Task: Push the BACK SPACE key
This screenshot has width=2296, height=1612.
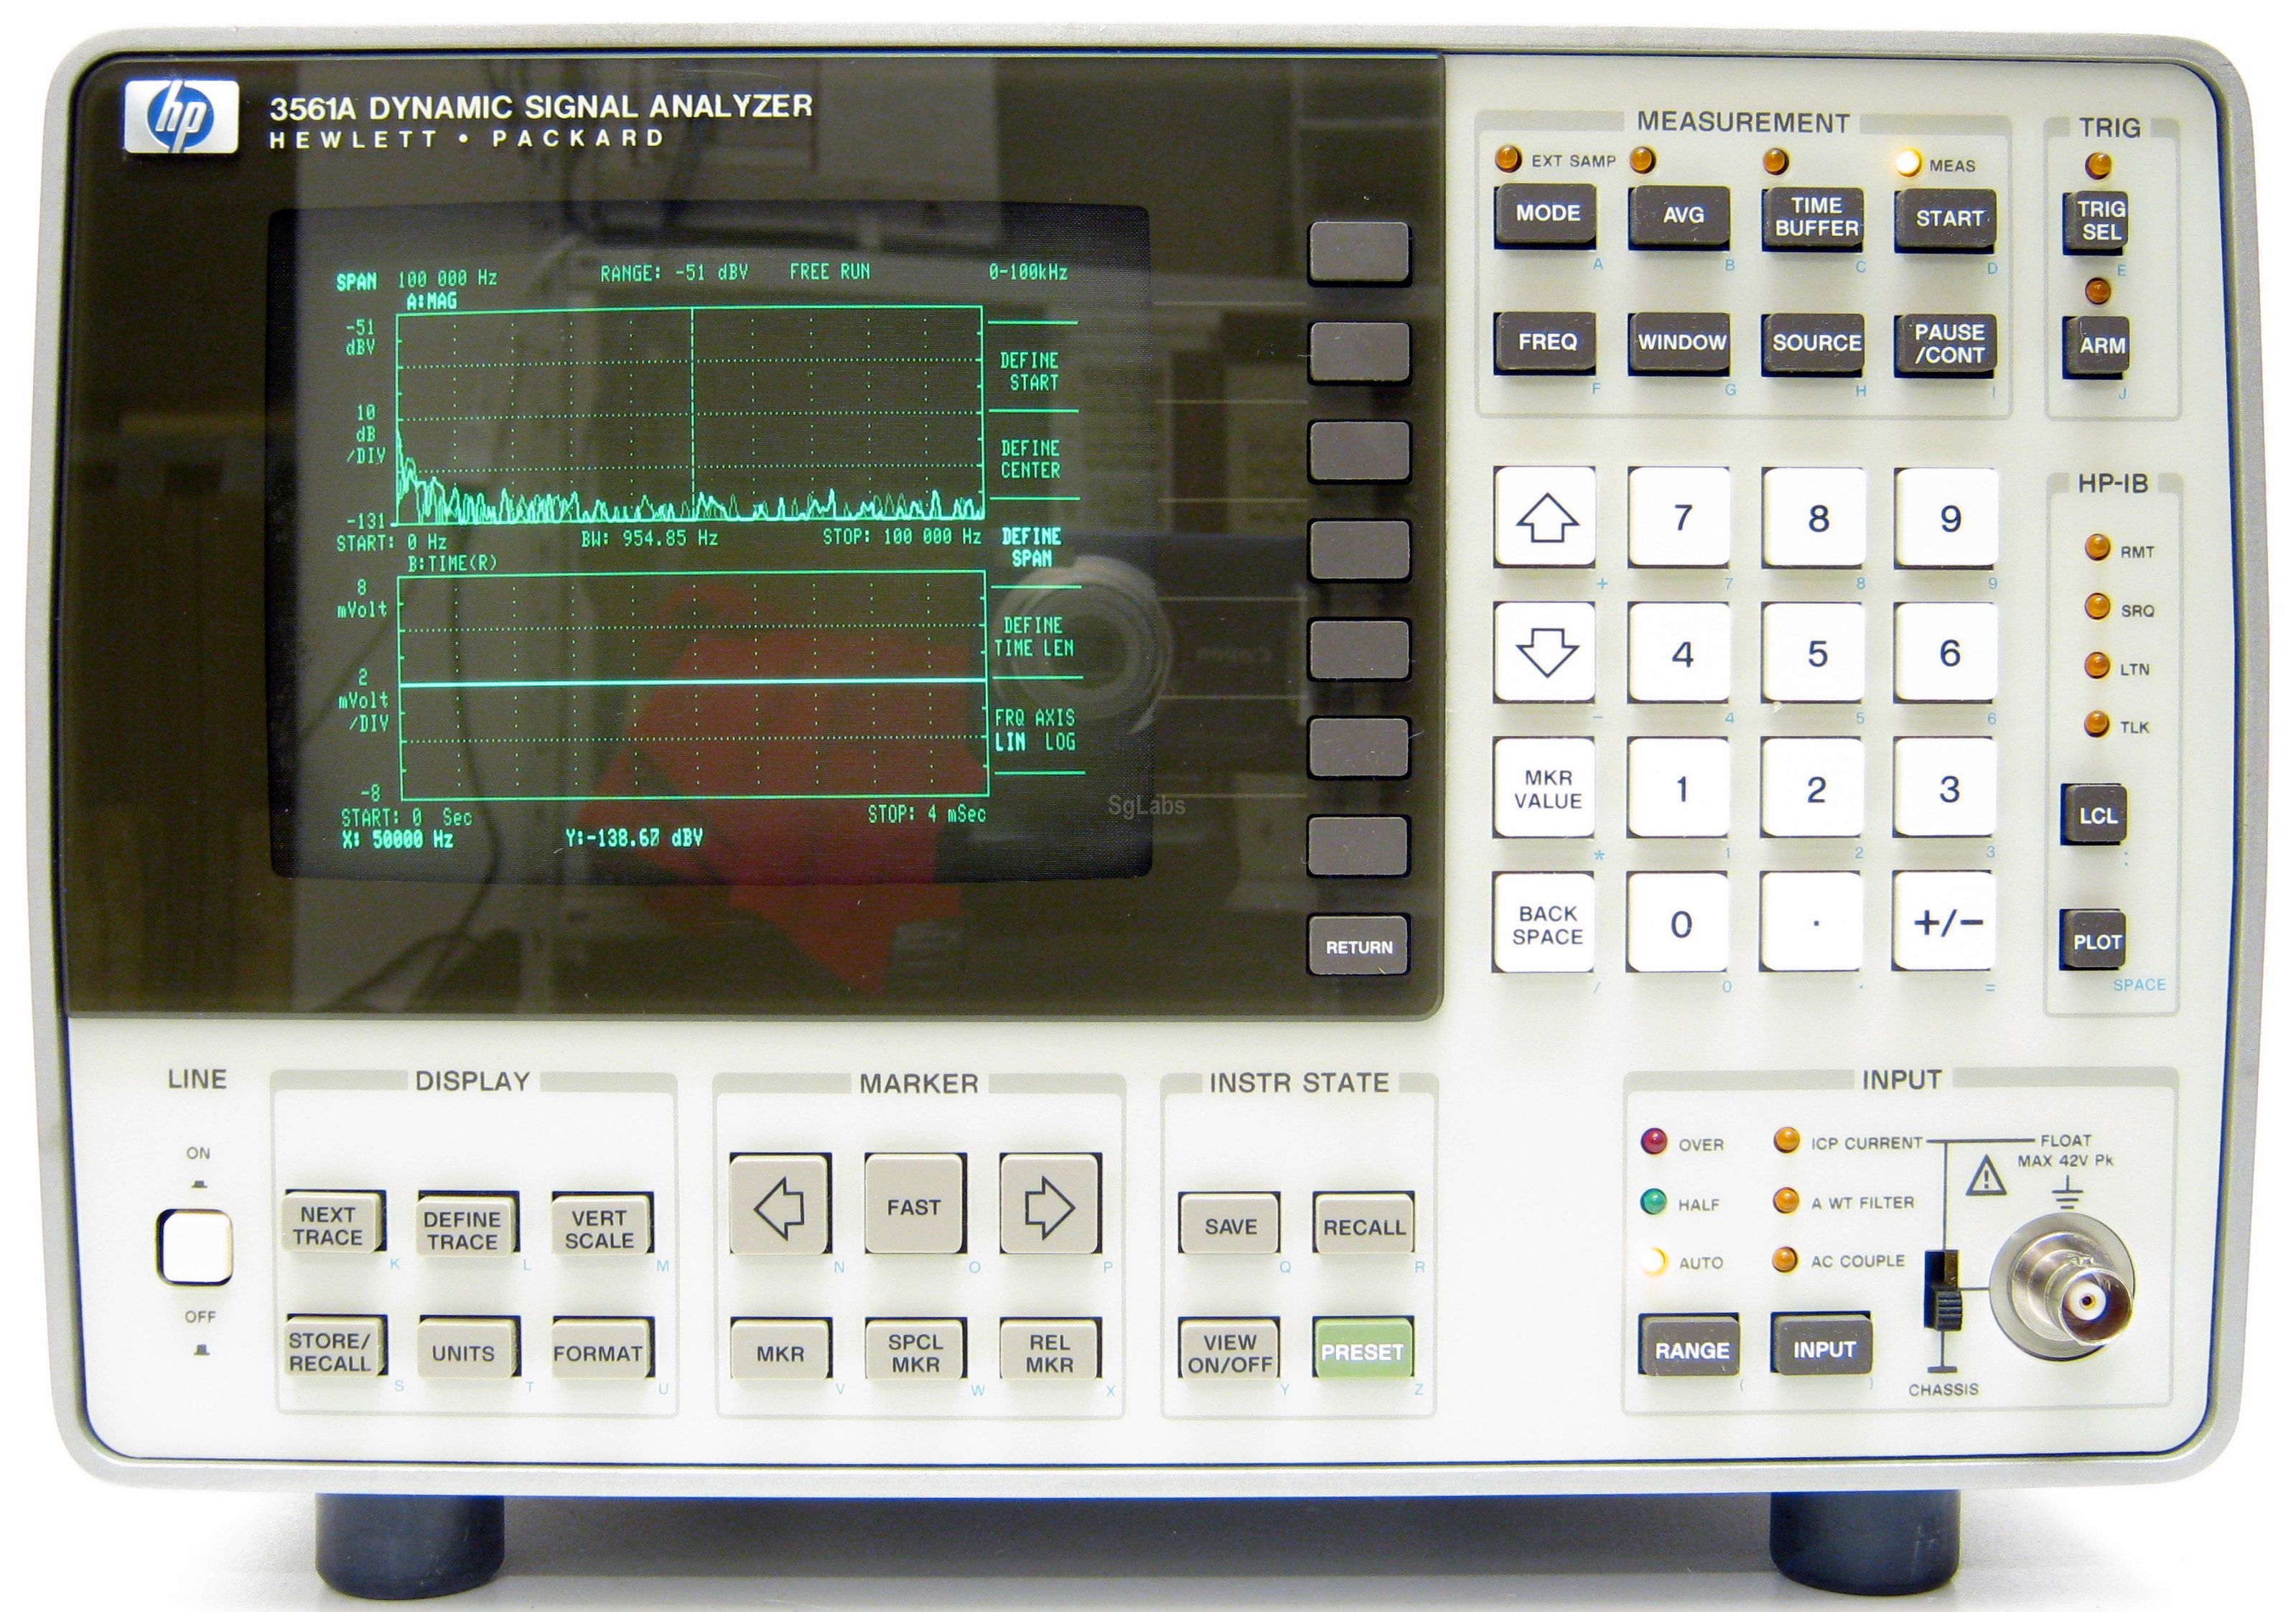Action: tap(1546, 923)
